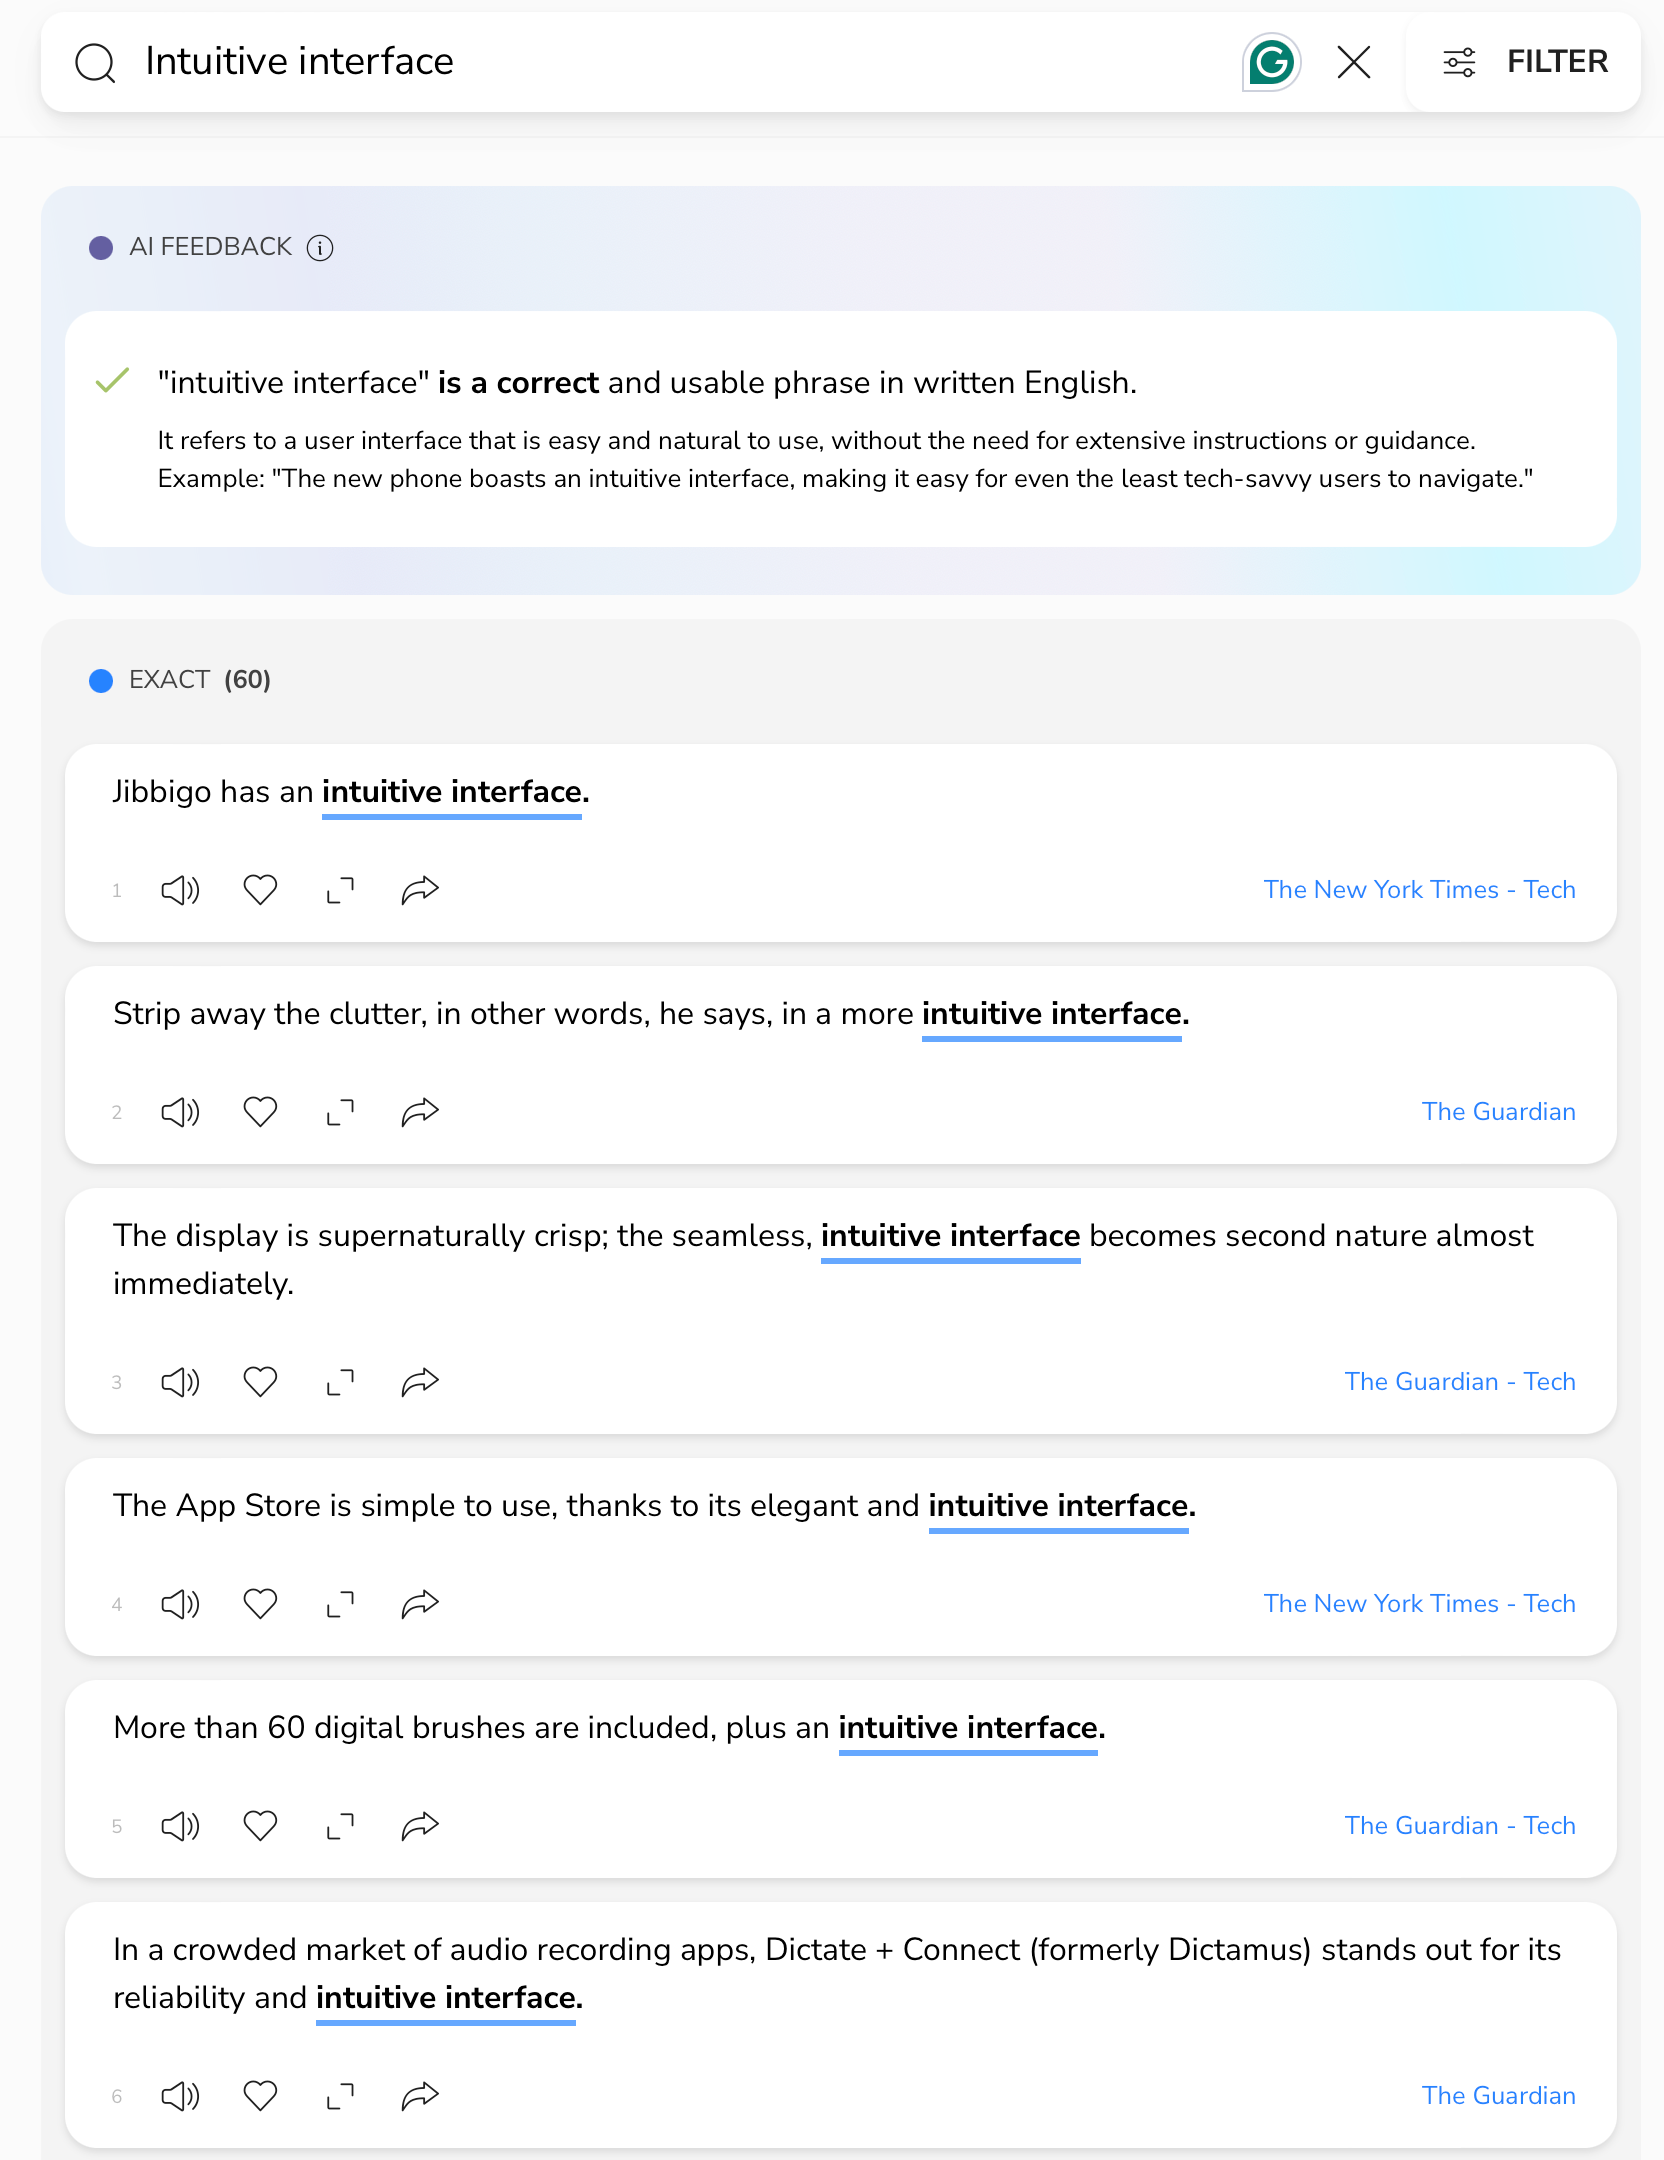Listen to the third sentence audio
The width and height of the screenshot is (1664, 2160).
tap(181, 1382)
